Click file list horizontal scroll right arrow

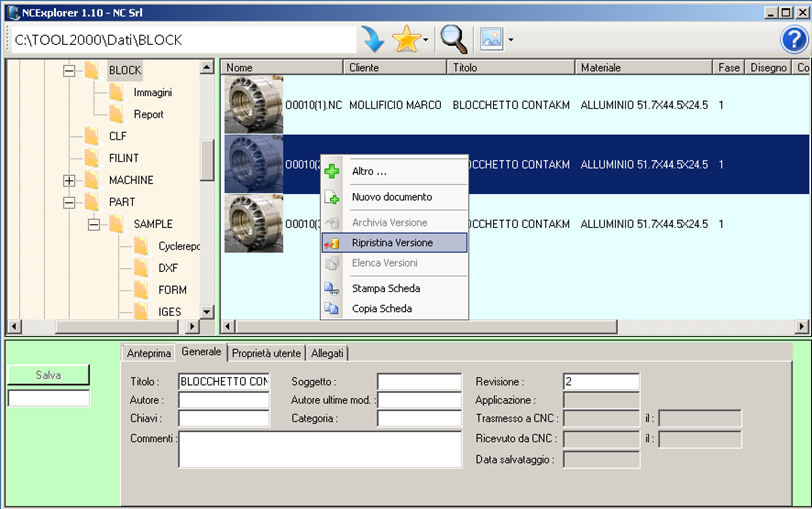tap(802, 326)
